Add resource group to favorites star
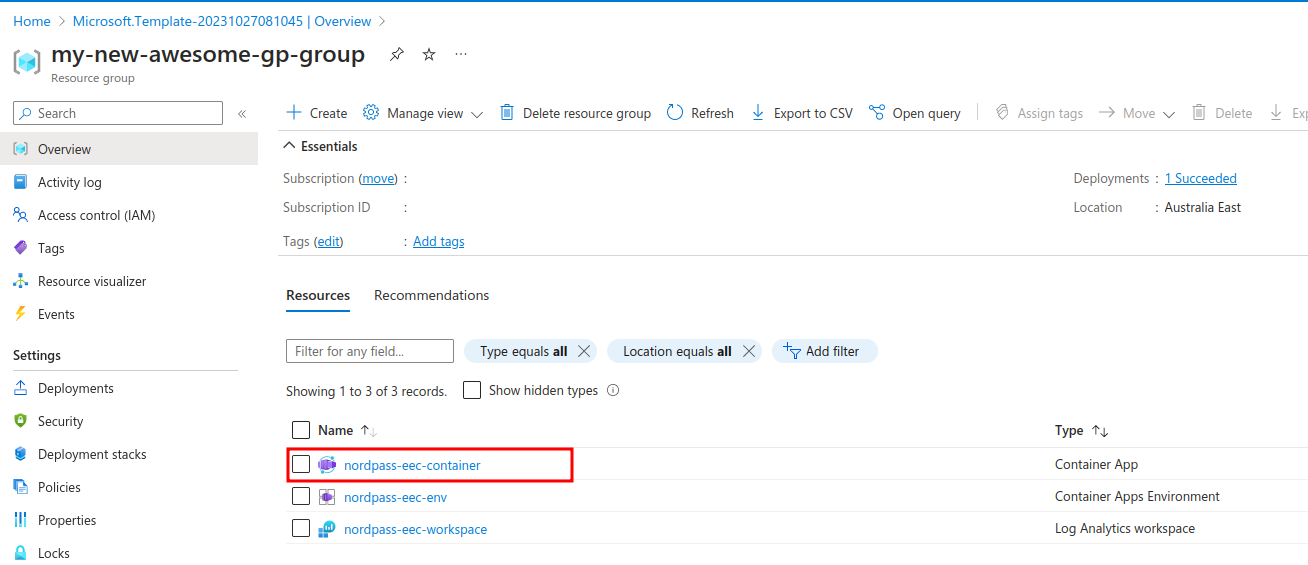Image resolution: width=1308 pixels, height=565 pixels. 429,54
